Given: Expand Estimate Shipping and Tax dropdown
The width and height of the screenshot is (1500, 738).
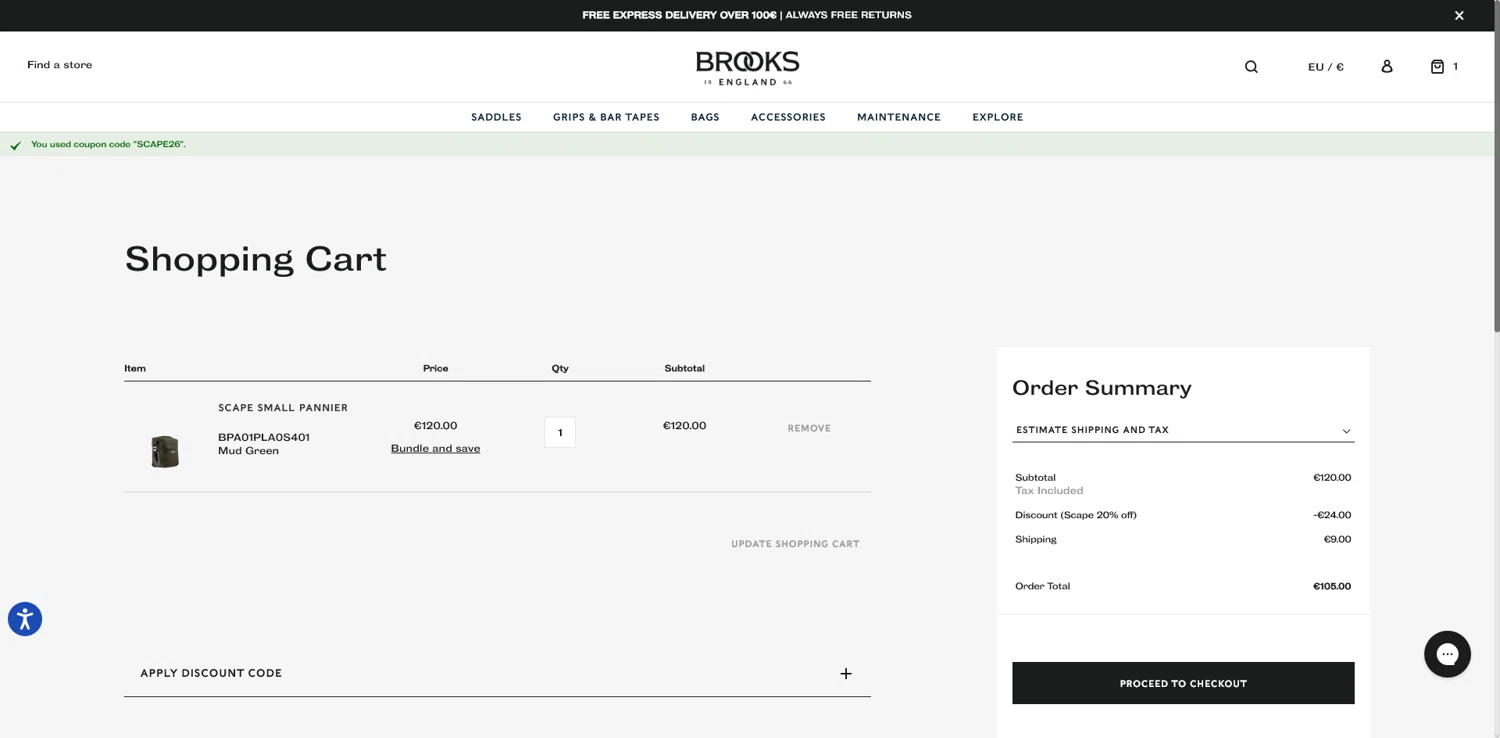Looking at the screenshot, I should click(1183, 430).
